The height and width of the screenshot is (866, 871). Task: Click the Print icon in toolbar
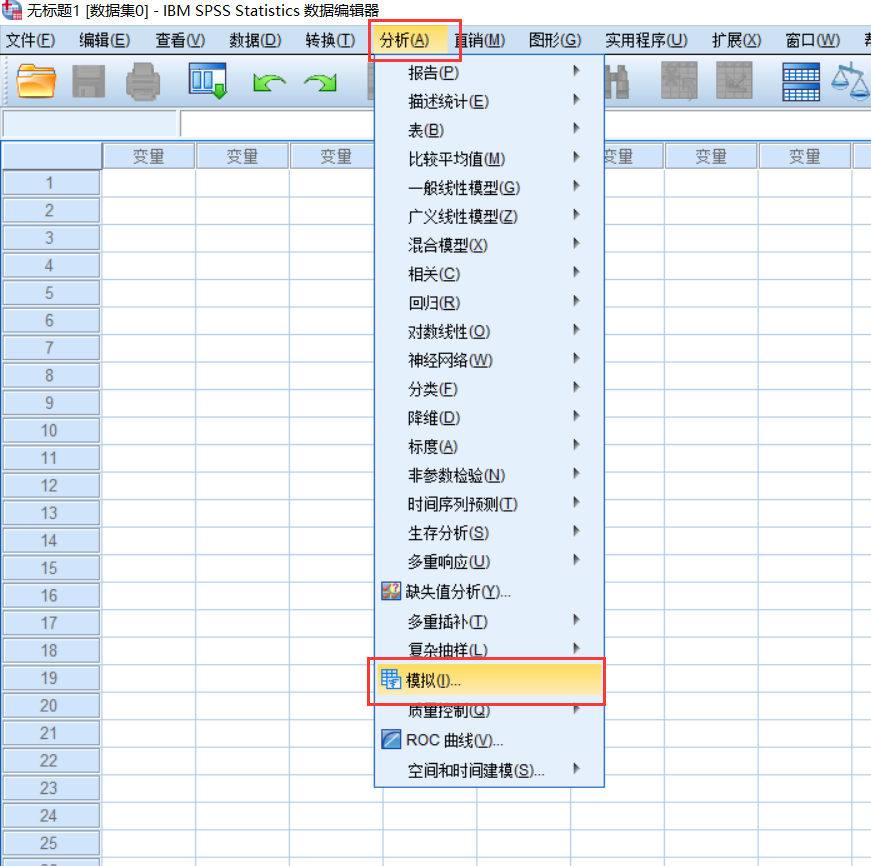click(143, 82)
